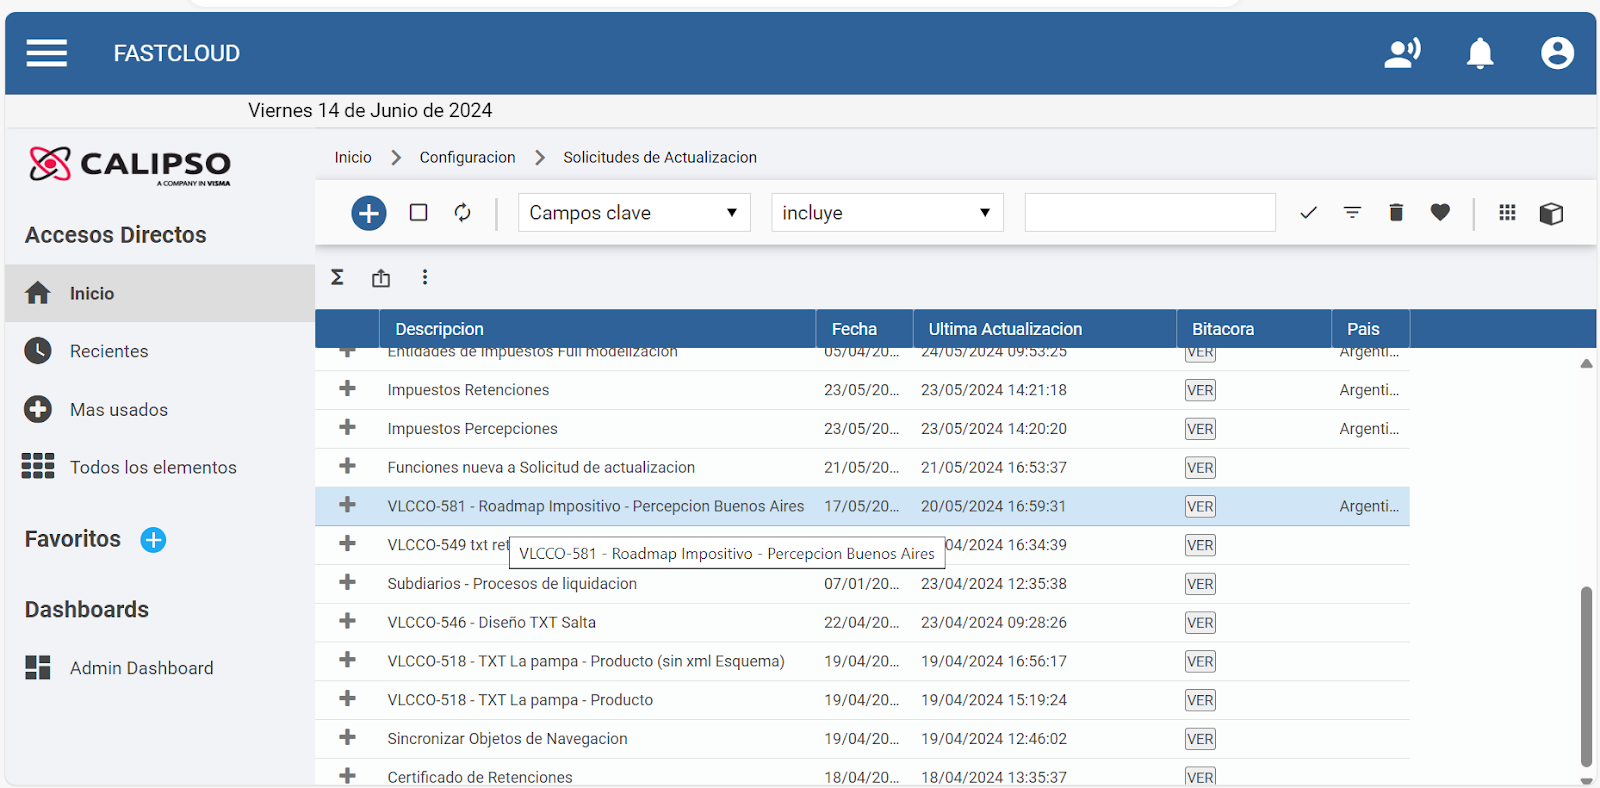Image resolution: width=1600 pixels, height=788 pixels.
Task: Navigate to Inicio breadcrumb
Action: [353, 157]
